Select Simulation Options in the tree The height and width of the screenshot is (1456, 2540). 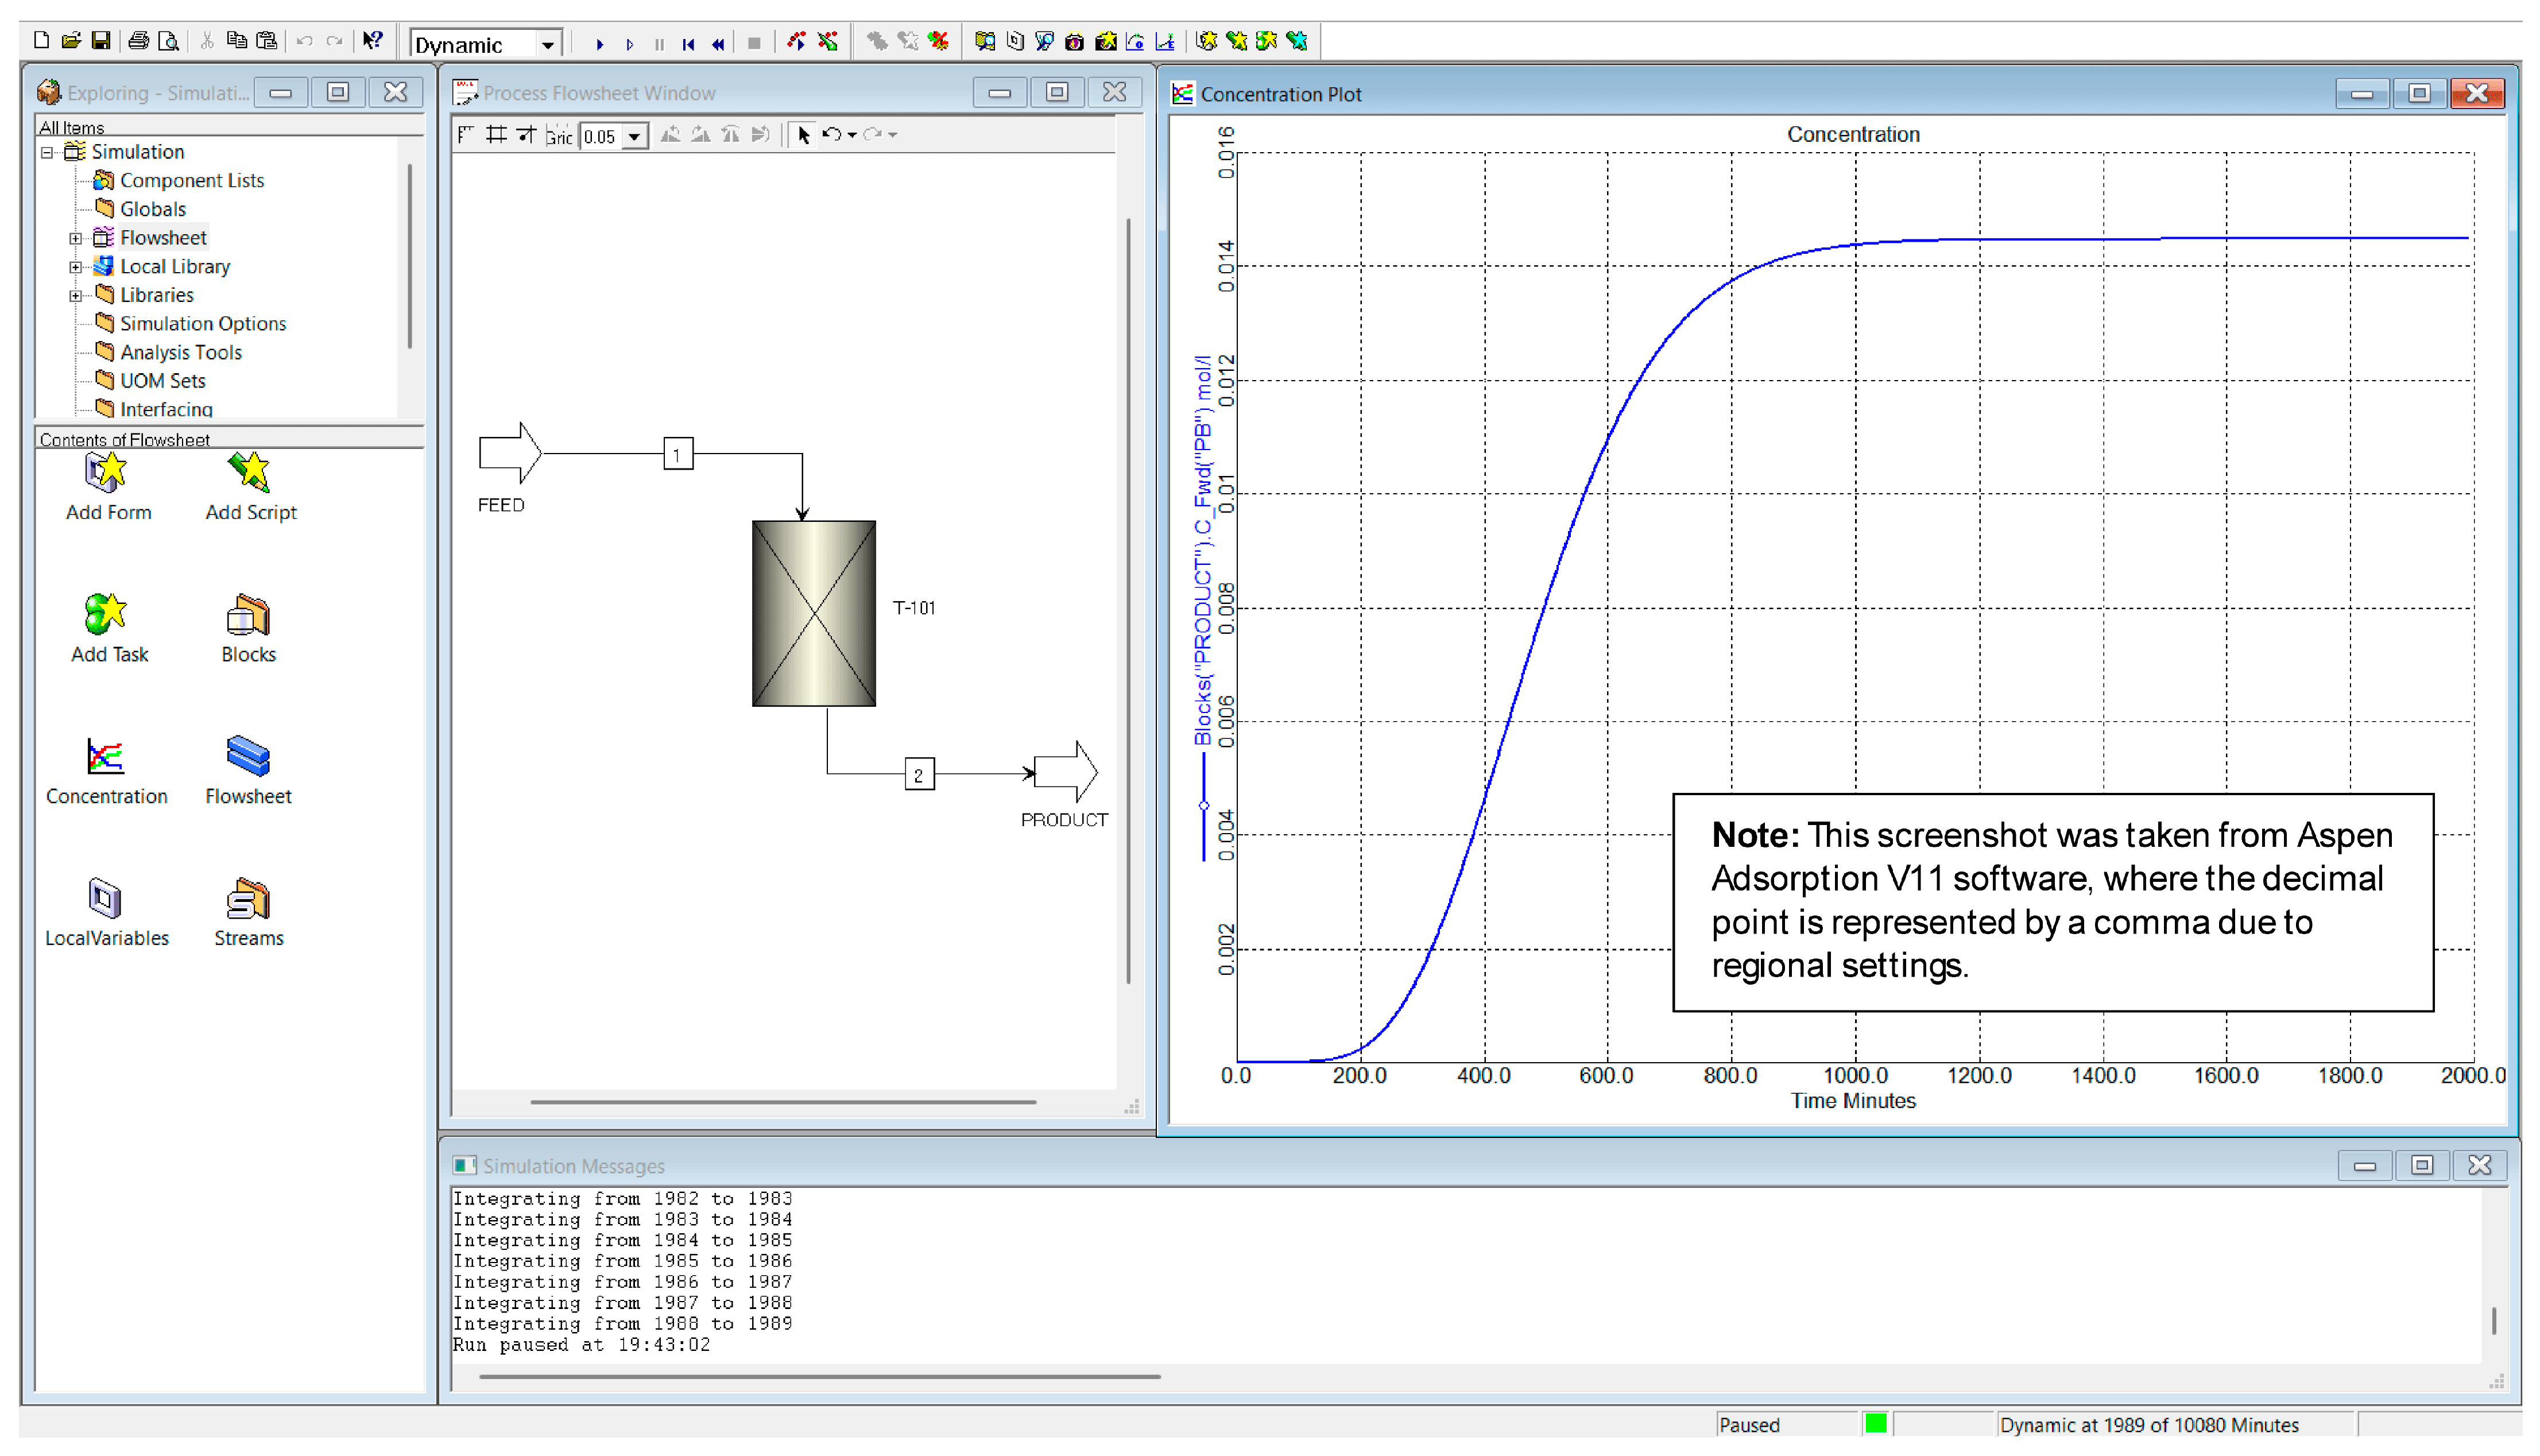(202, 324)
